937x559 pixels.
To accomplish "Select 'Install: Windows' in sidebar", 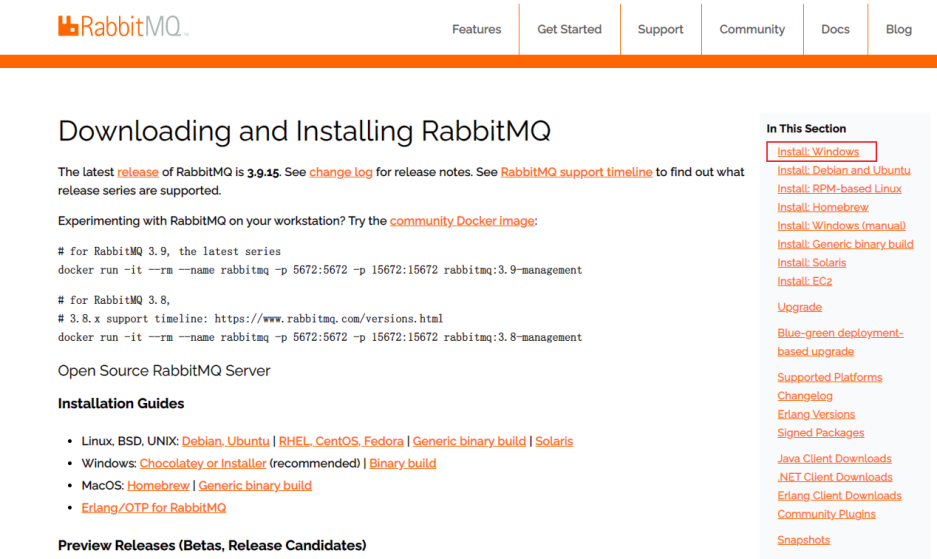I will 817,152.
